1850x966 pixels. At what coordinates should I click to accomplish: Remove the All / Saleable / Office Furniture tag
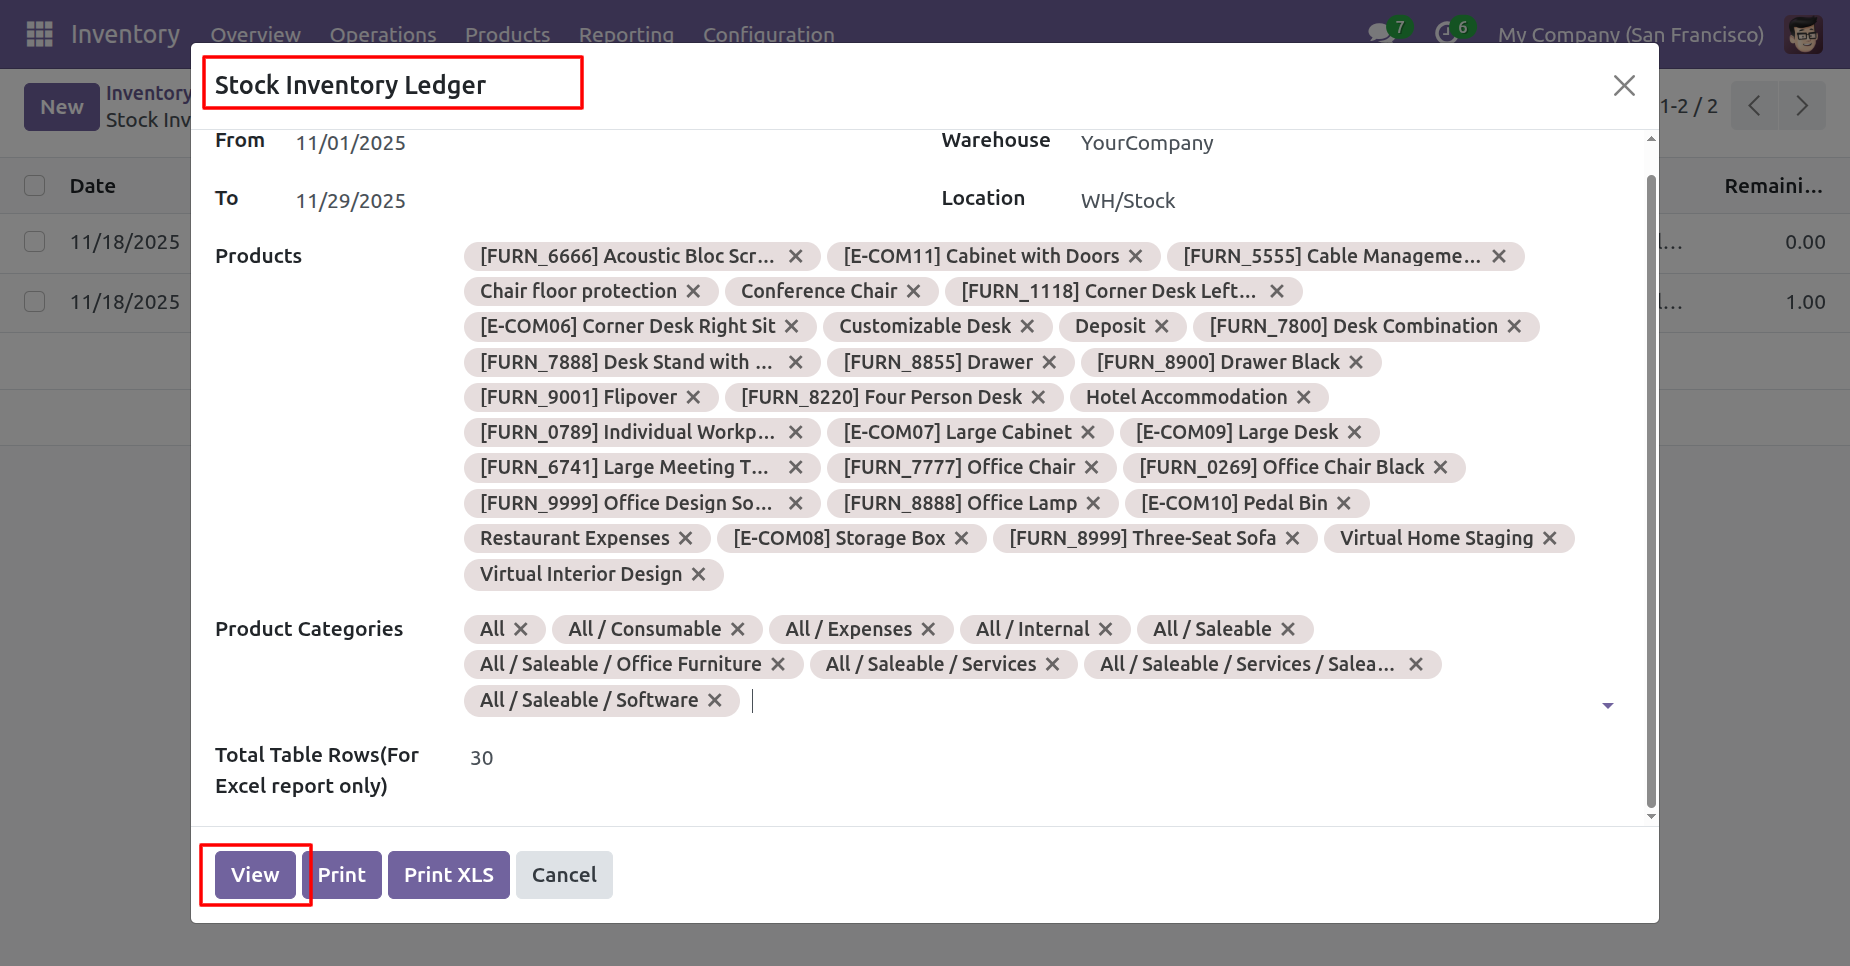(x=778, y=665)
